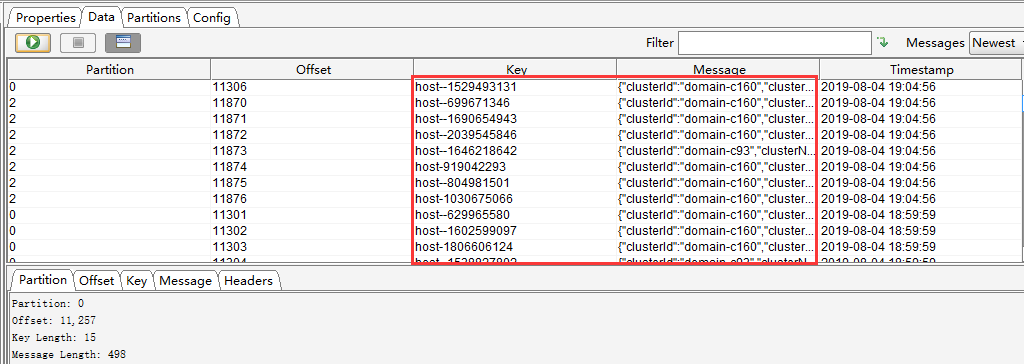Switch to the Properties tab
The width and height of the screenshot is (1024, 364).
[x=46, y=18]
